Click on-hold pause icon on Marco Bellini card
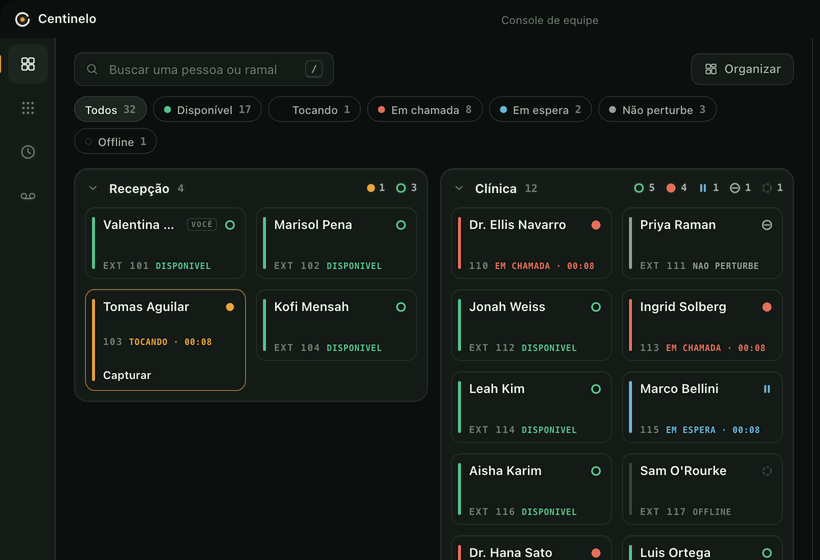Screen dimensions: 820x560 coord(767,389)
